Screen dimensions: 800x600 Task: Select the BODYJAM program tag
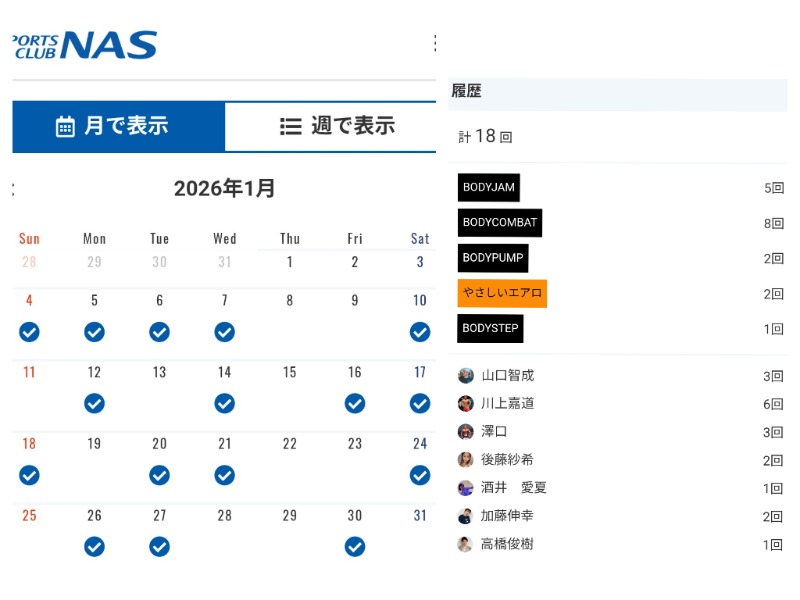489,188
